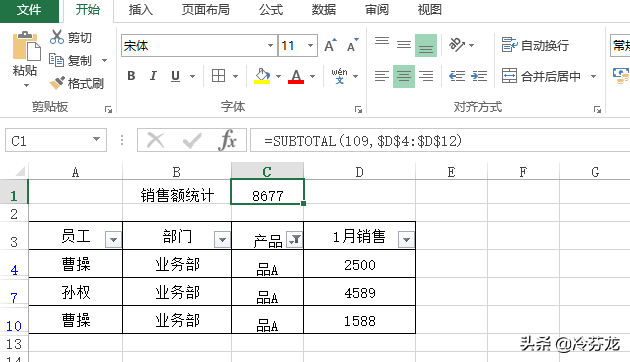Open the merge and center dropdown arrow
Image resolution: width=630 pixels, height=362 pixels.
tap(593, 76)
